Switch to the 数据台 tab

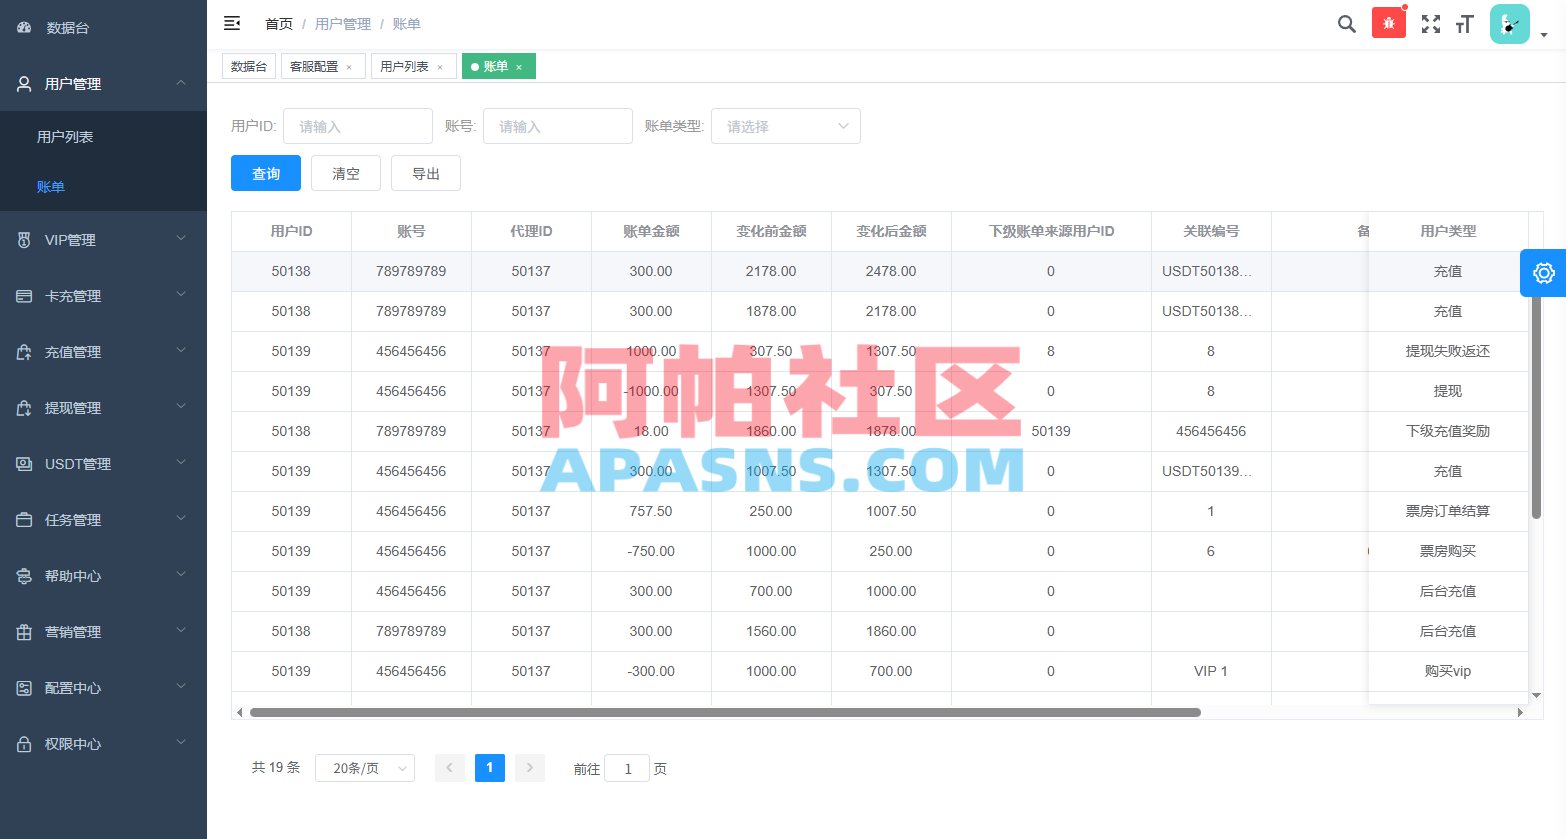(249, 66)
